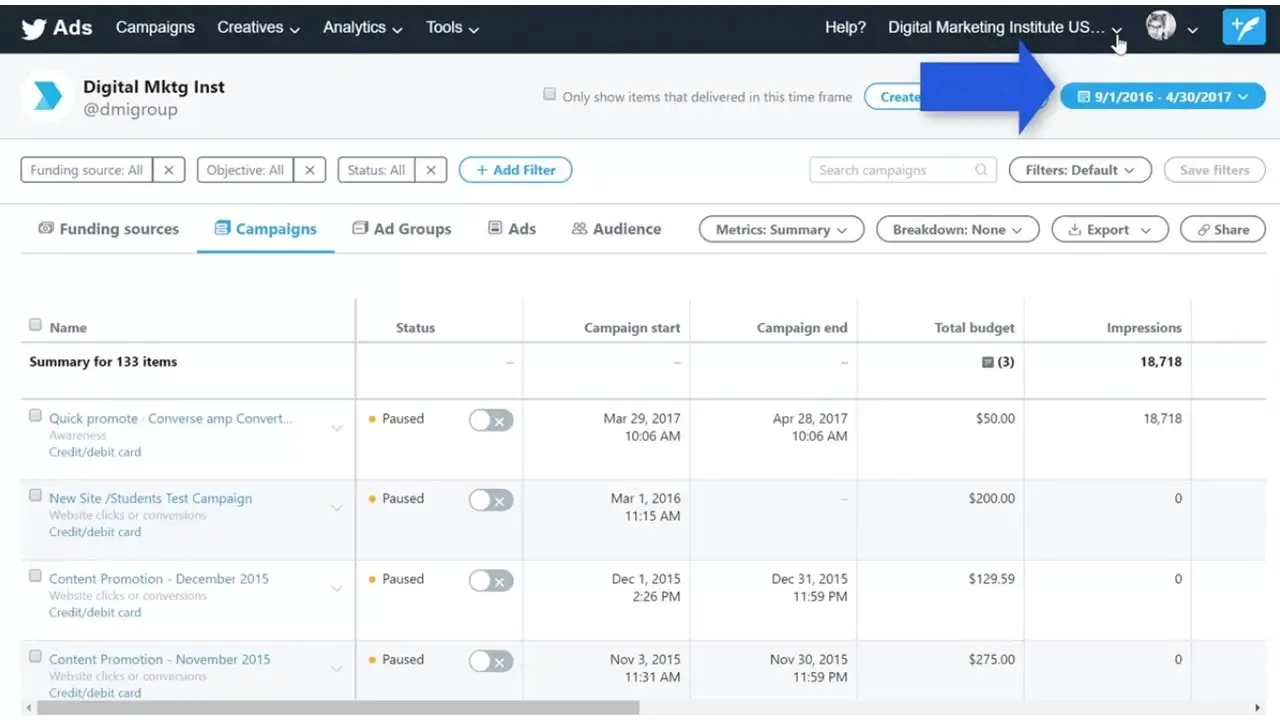Image resolution: width=1280 pixels, height=720 pixels.
Task: Switch to the Ads tab
Action: pos(512,229)
